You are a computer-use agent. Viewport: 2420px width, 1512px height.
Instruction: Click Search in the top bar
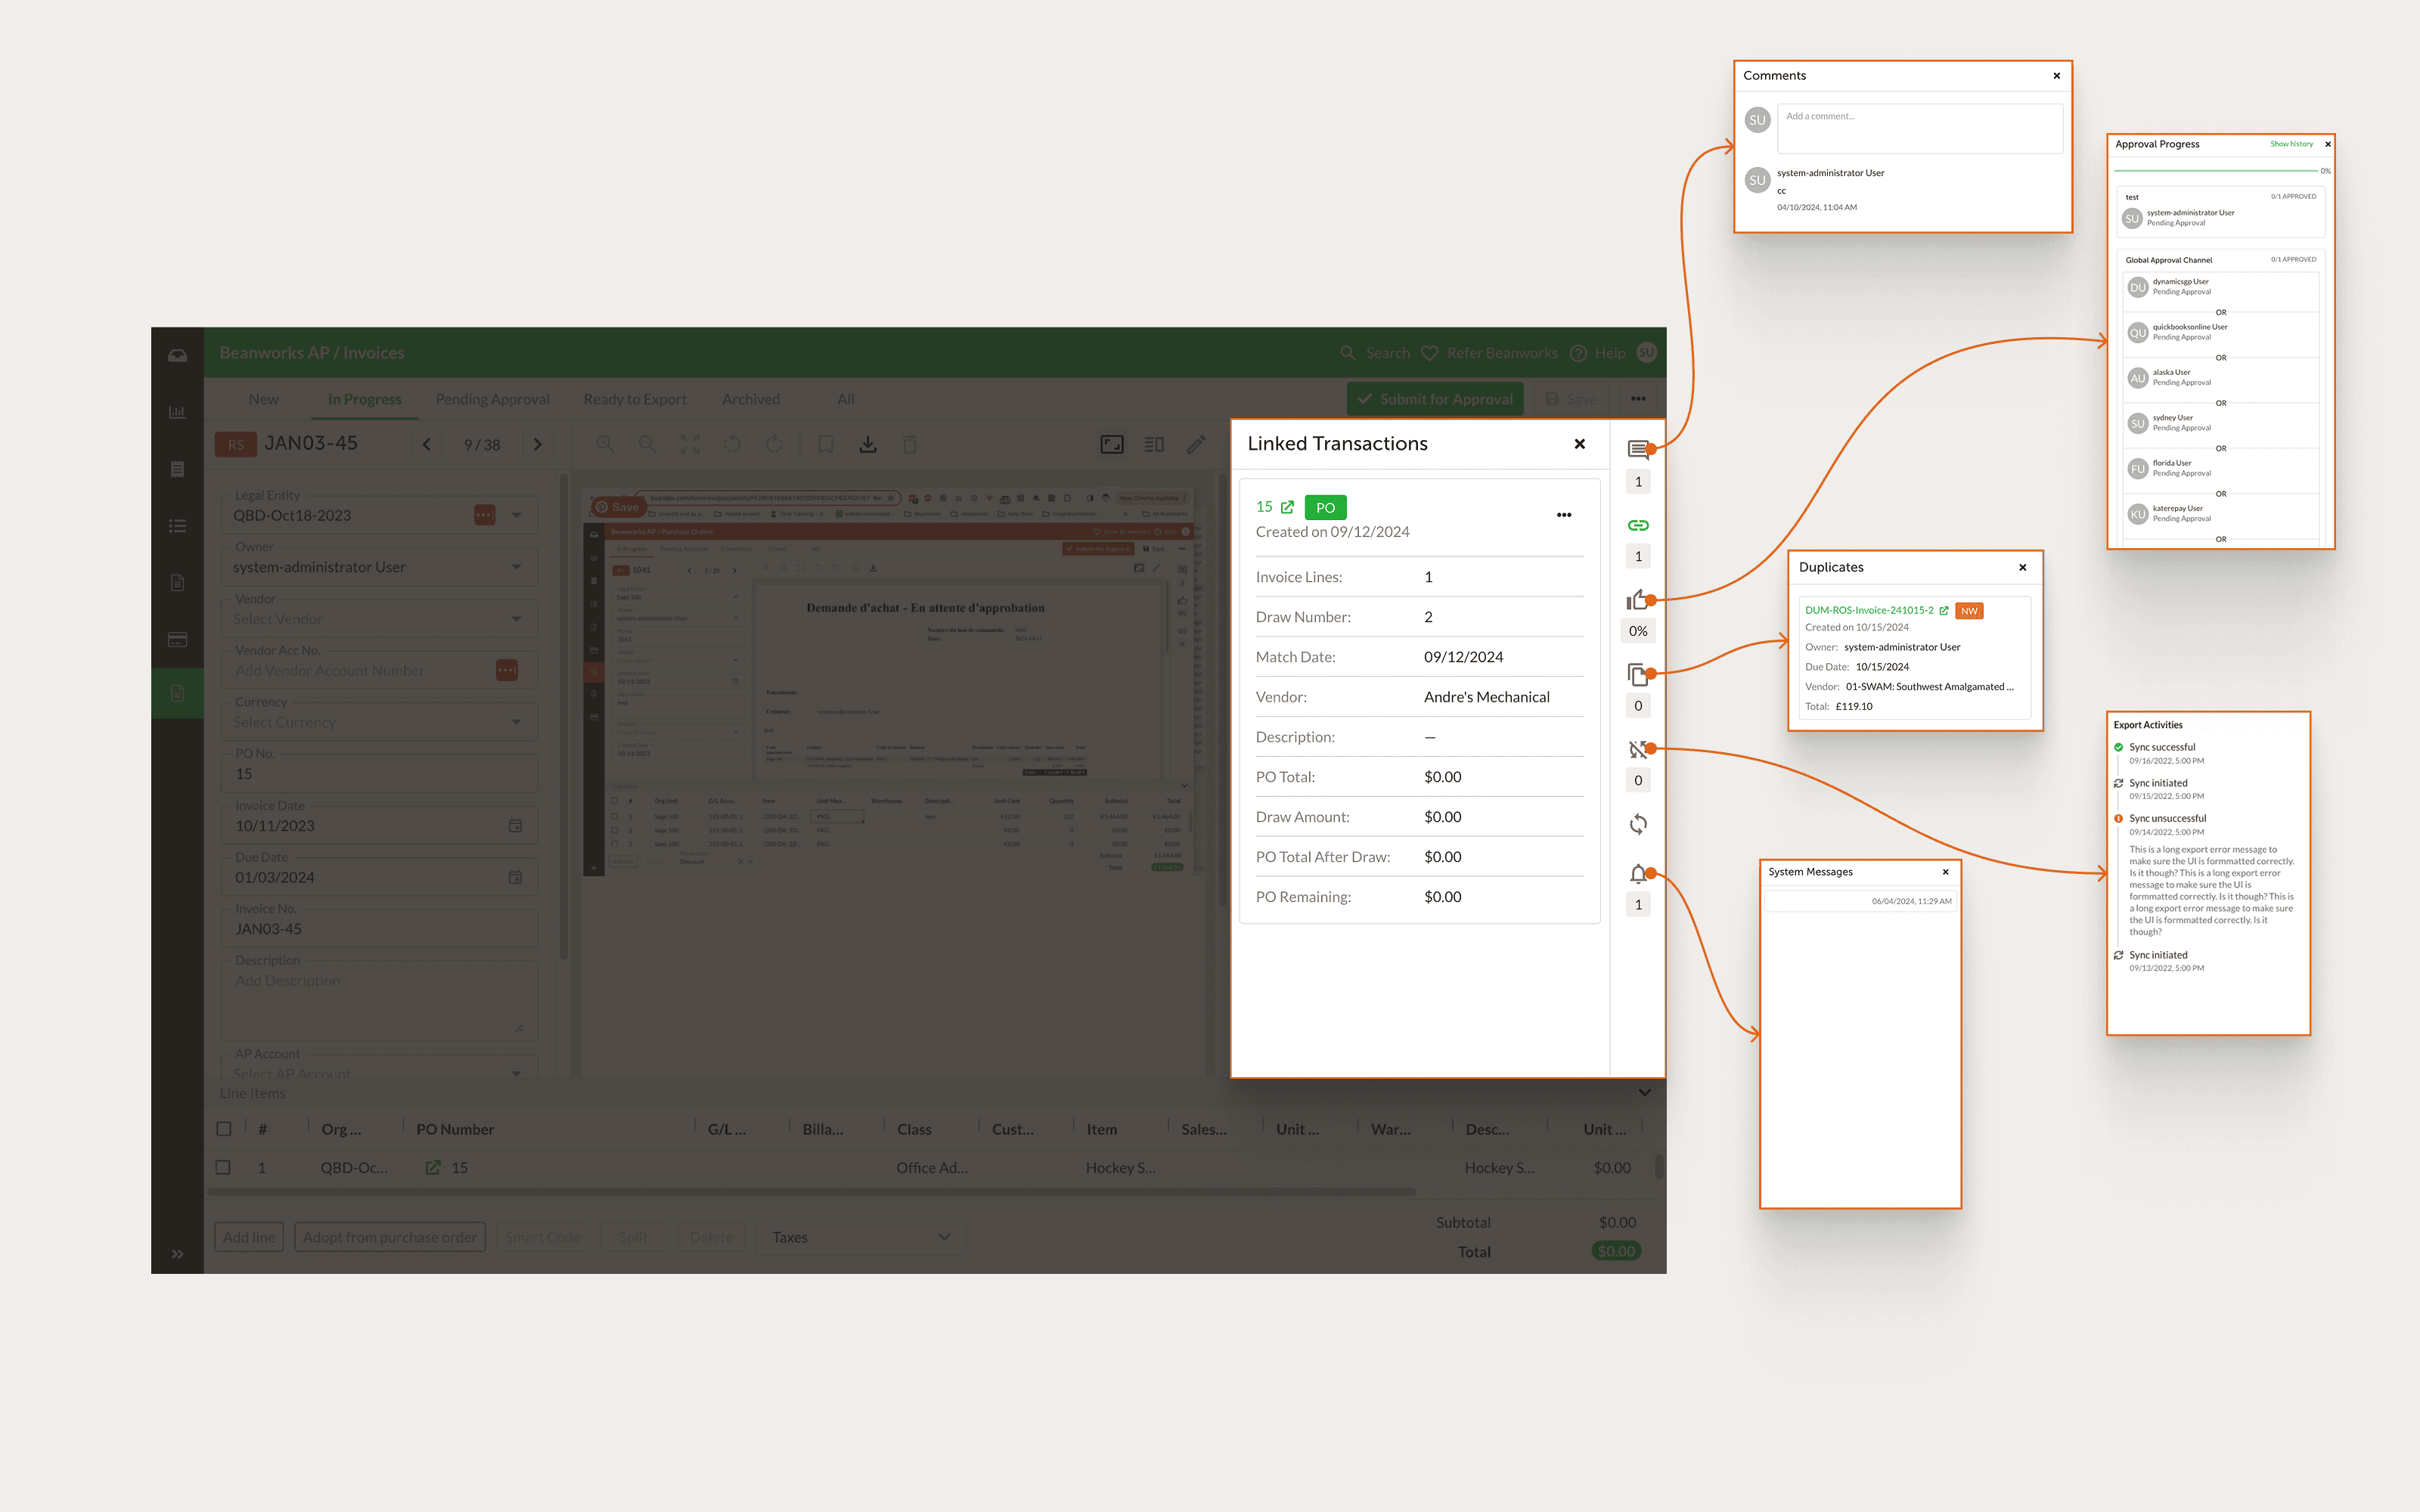(1376, 353)
